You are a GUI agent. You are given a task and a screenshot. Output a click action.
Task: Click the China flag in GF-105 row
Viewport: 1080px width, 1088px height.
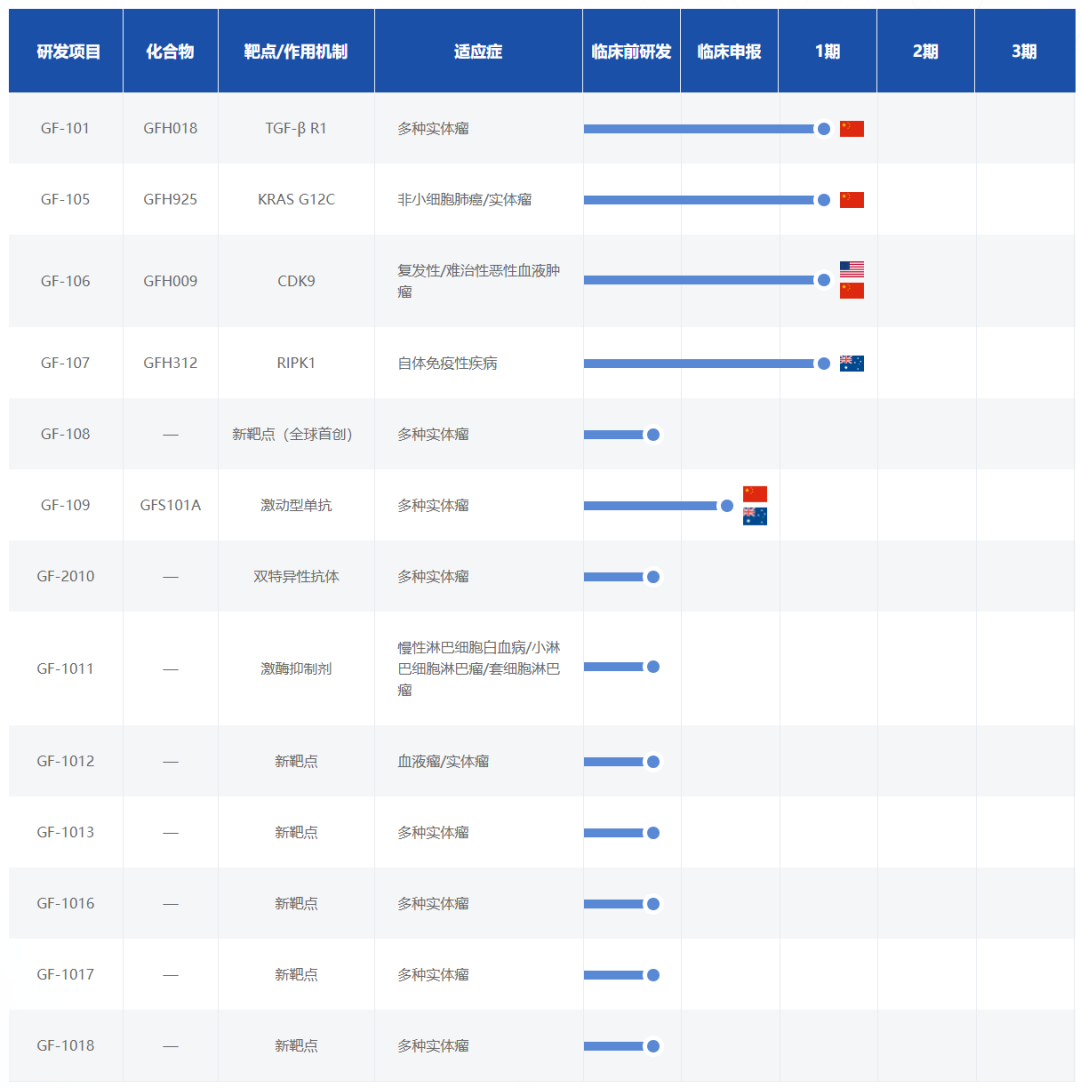(852, 200)
